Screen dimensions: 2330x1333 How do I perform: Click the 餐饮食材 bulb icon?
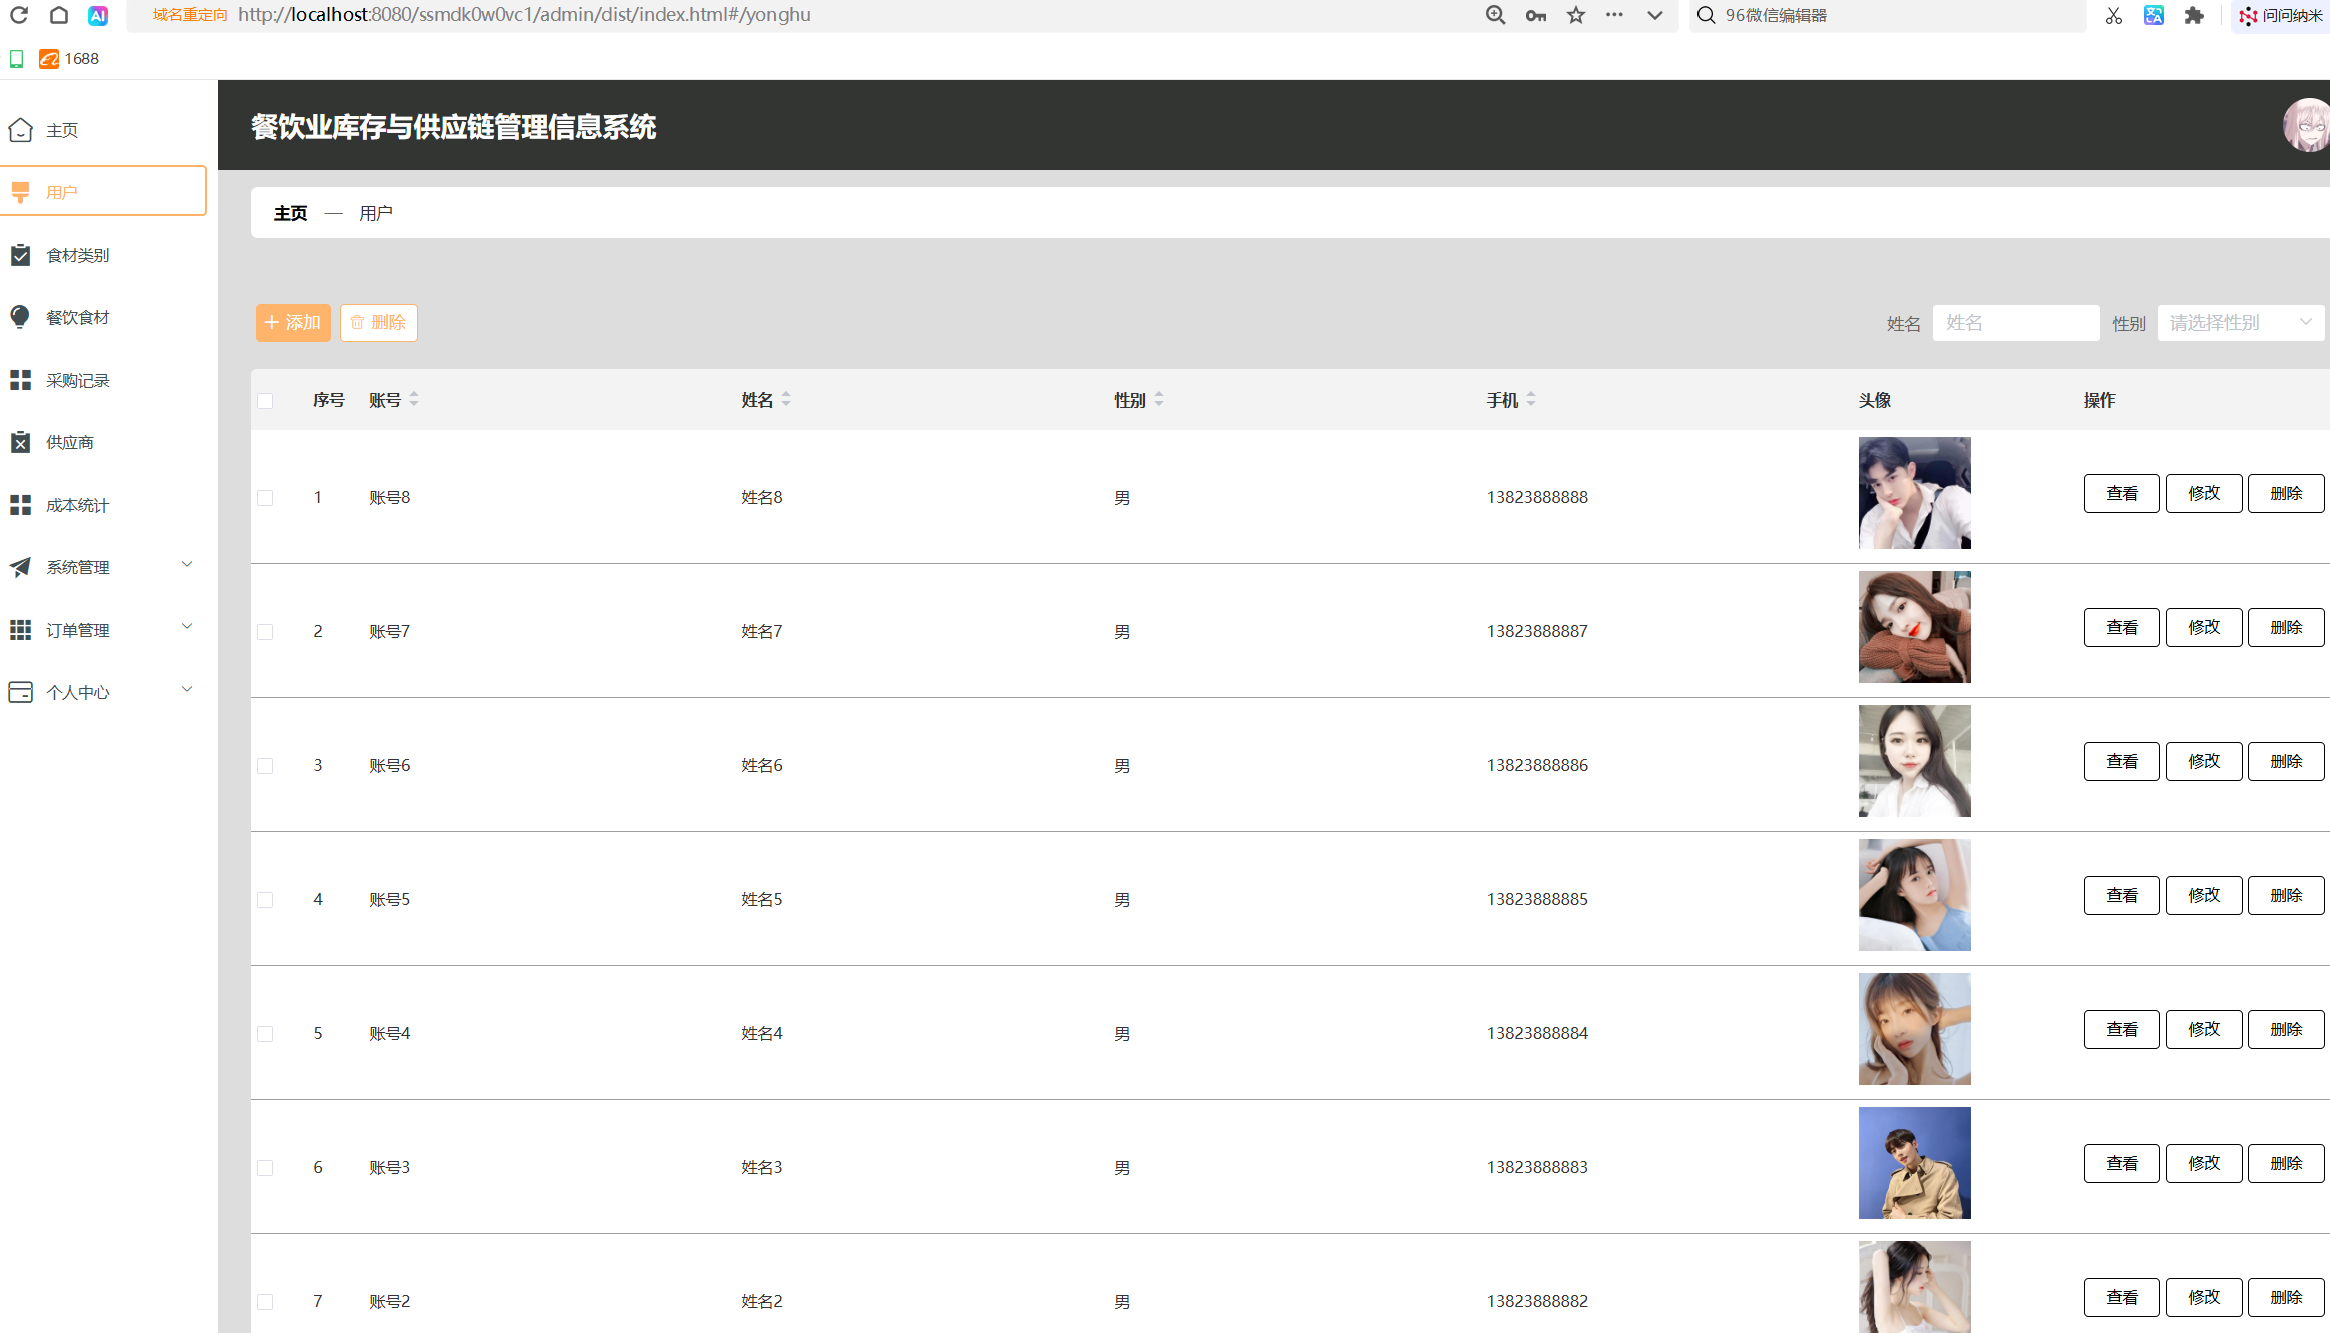[x=20, y=317]
